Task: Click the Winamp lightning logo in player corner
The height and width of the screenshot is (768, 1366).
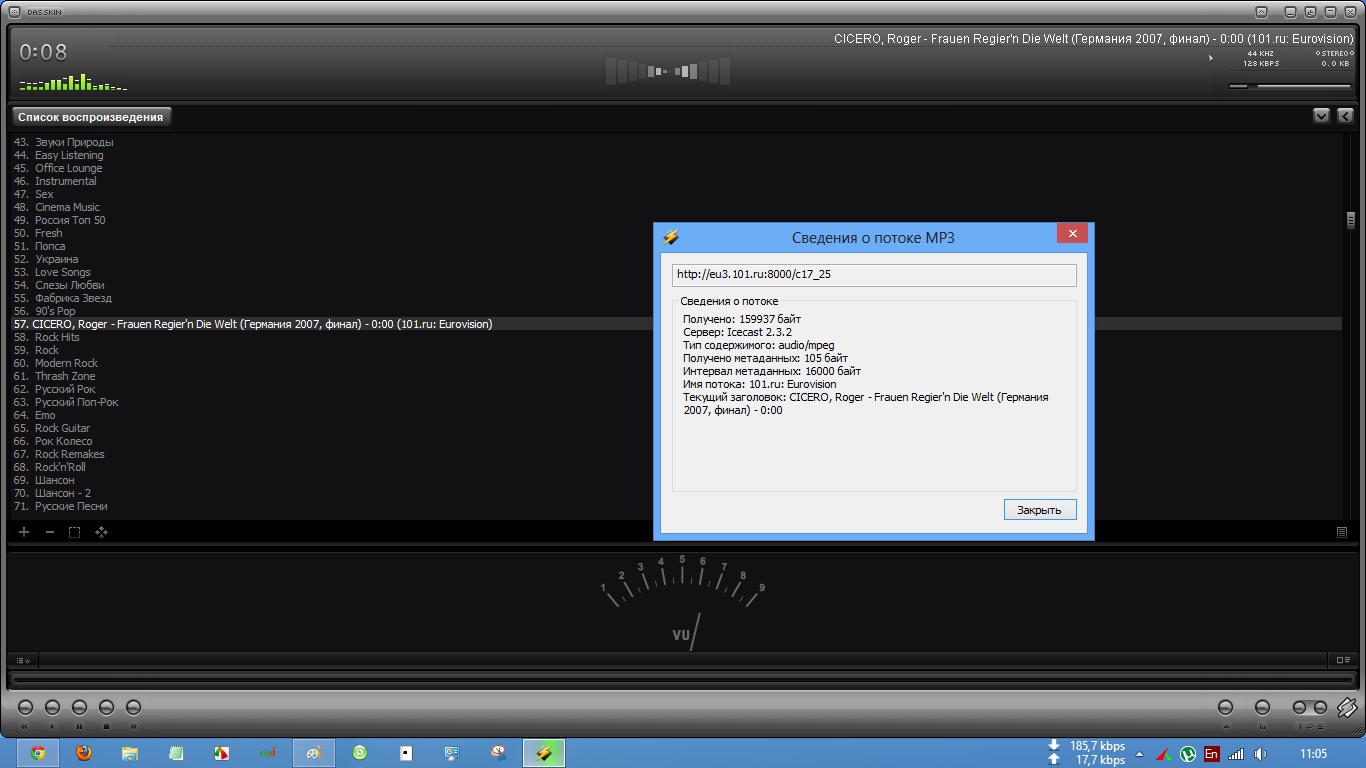Action: pos(1346,708)
